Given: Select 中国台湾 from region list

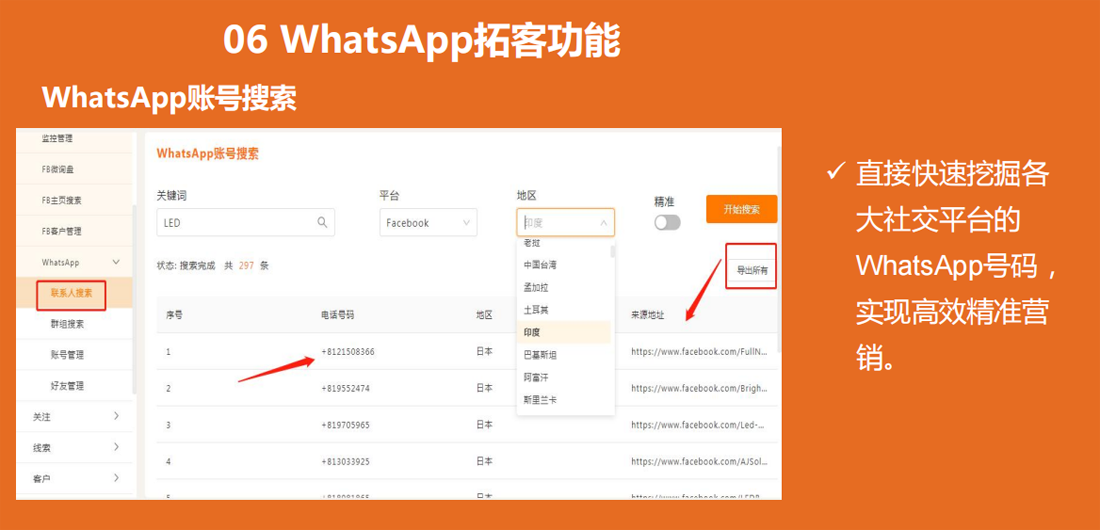Looking at the screenshot, I should coord(540,265).
